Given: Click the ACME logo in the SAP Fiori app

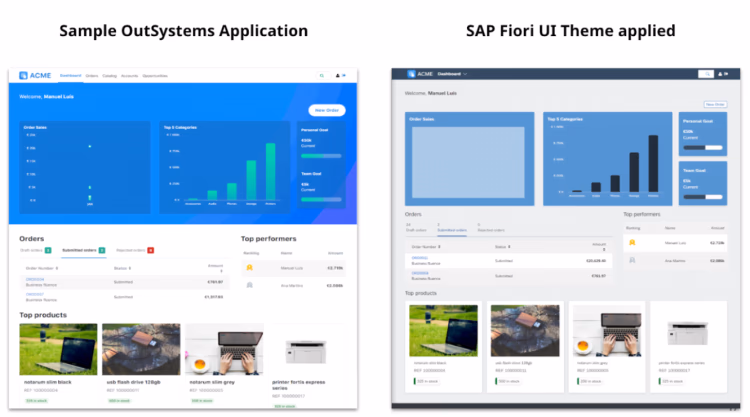Looking at the screenshot, I should [x=420, y=74].
